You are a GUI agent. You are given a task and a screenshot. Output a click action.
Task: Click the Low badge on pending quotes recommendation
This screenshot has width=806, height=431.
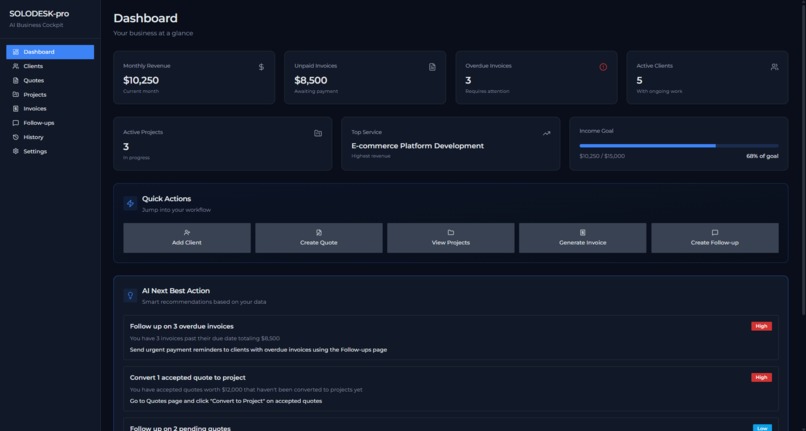pos(762,427)
